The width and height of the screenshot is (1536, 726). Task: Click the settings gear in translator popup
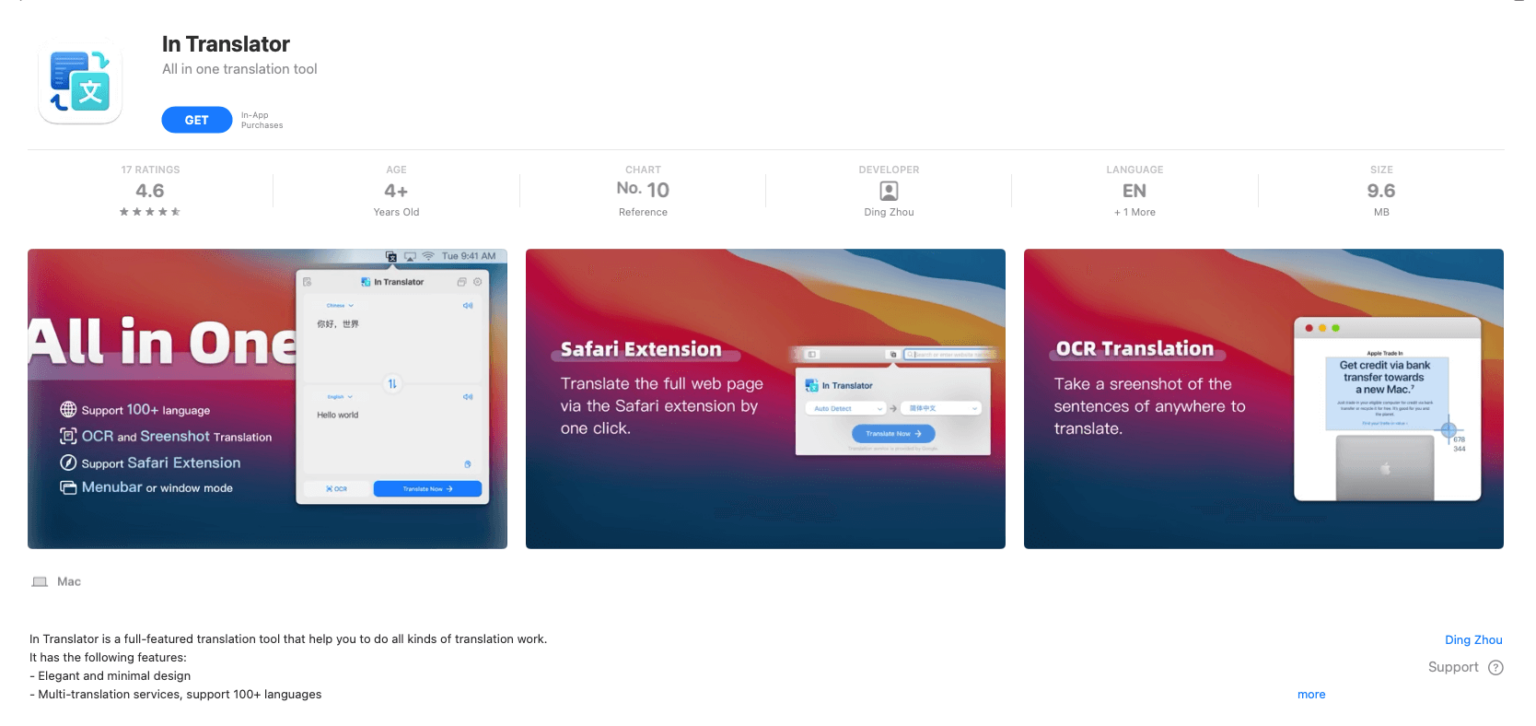[x=477, y=282]
